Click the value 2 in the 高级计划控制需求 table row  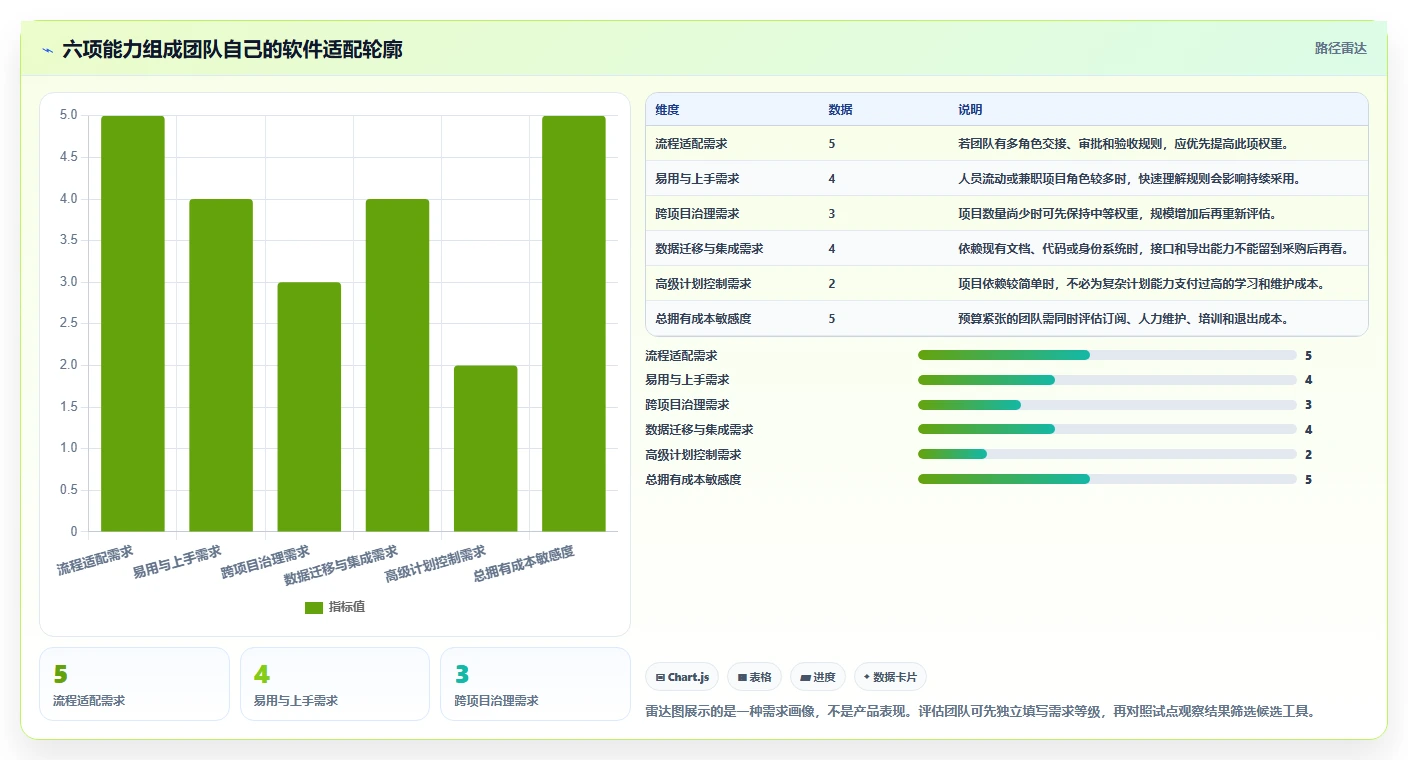coord(832,284)
